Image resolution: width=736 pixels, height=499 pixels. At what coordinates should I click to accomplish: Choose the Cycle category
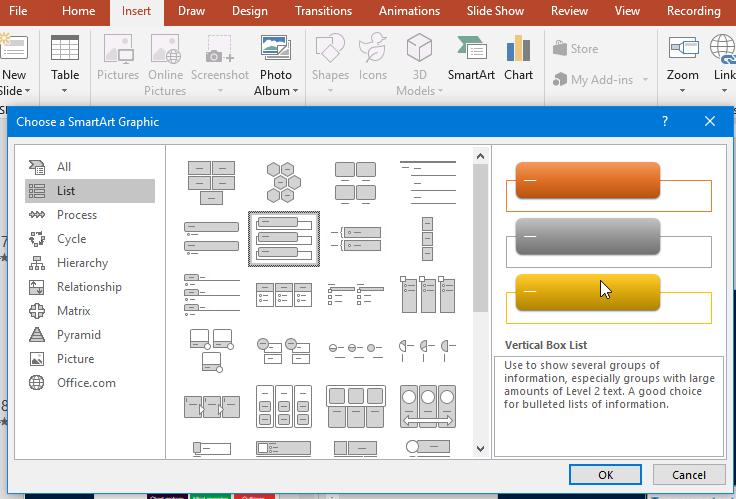pos(90,238)
